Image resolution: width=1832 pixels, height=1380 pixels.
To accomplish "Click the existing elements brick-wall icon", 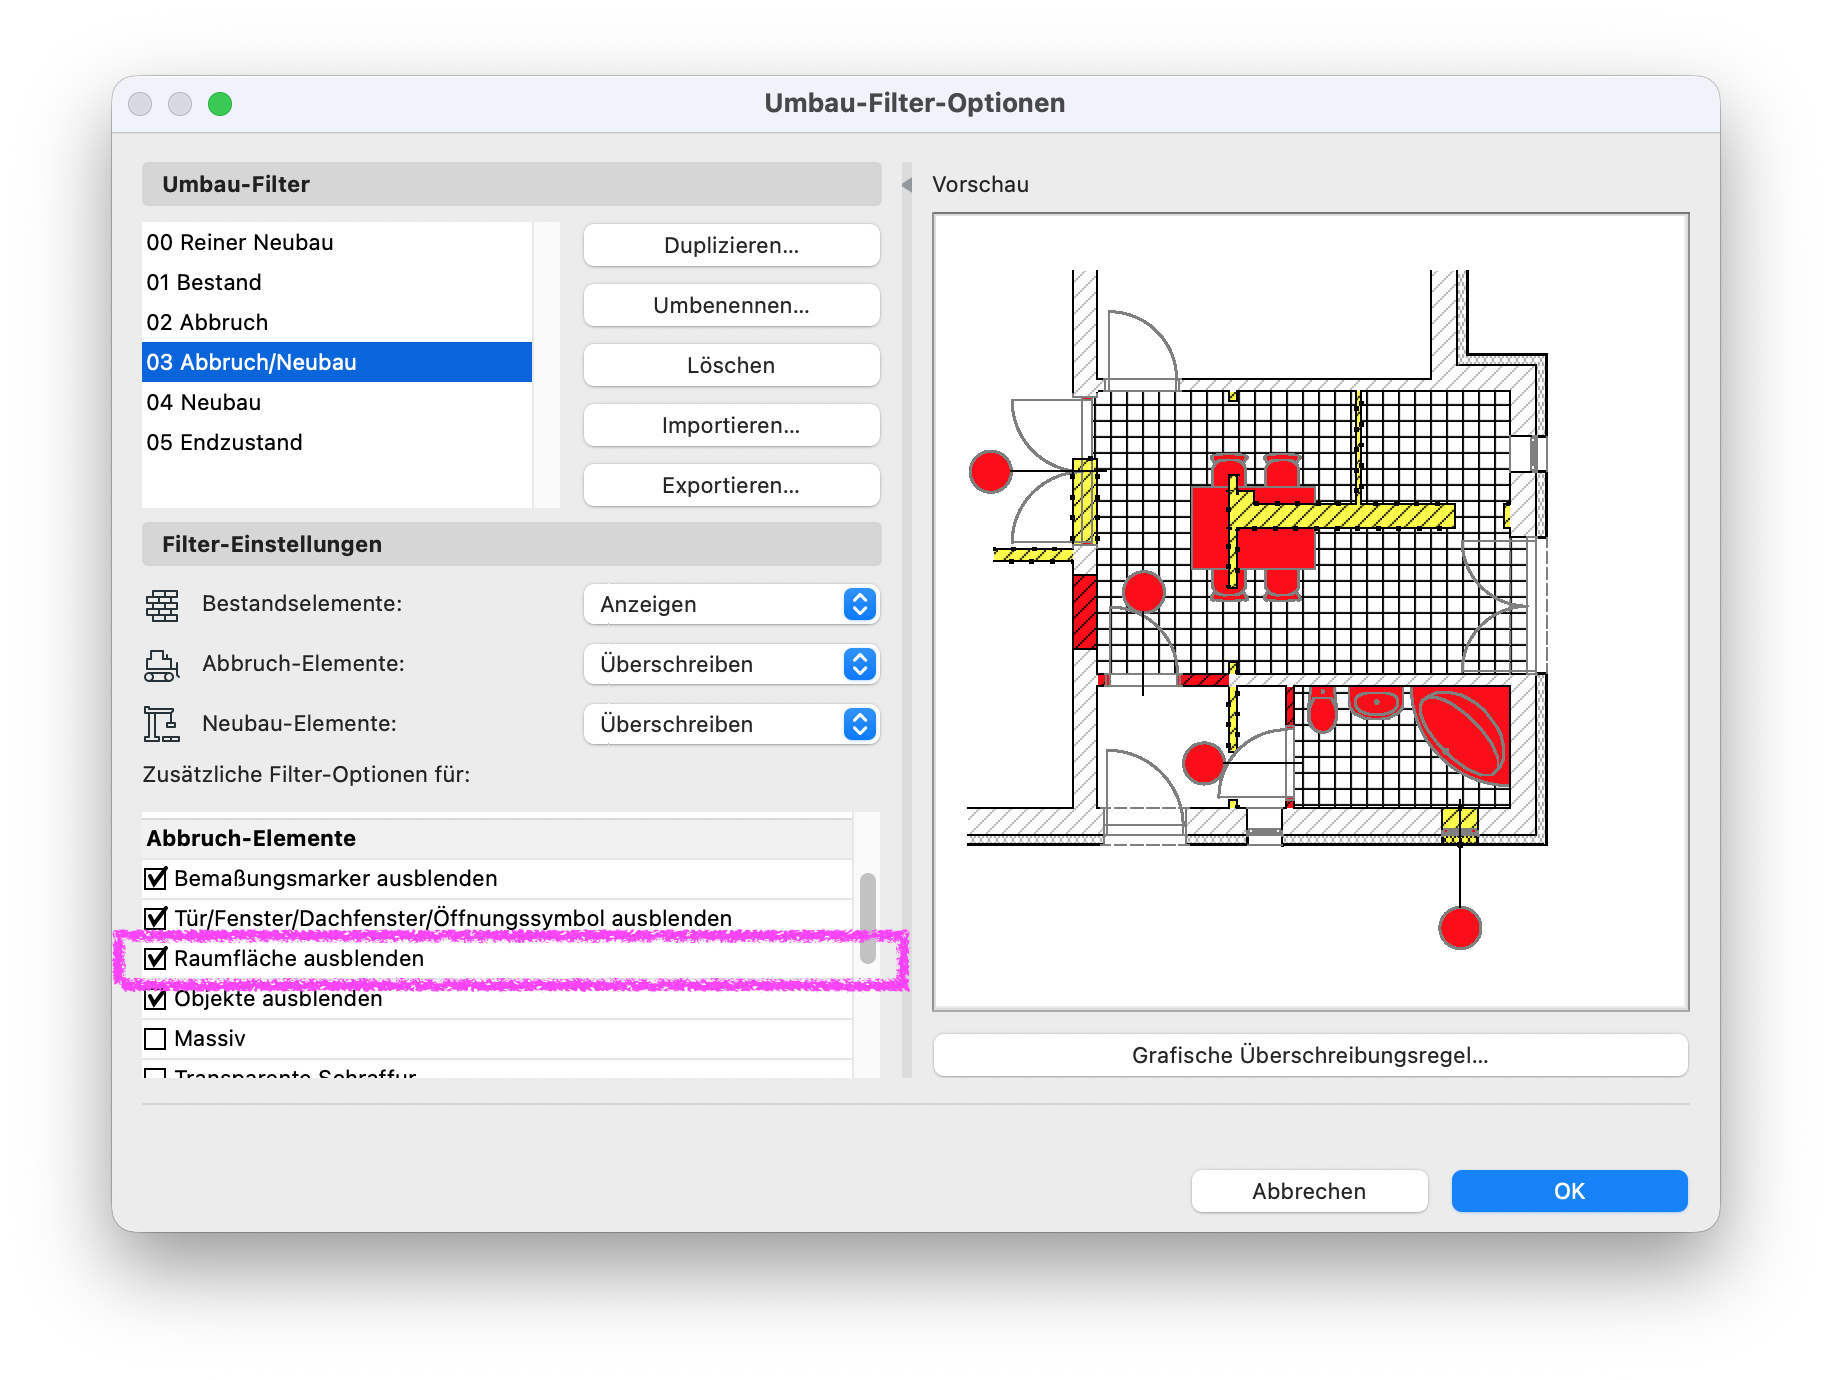I will (x=161, y=605).
